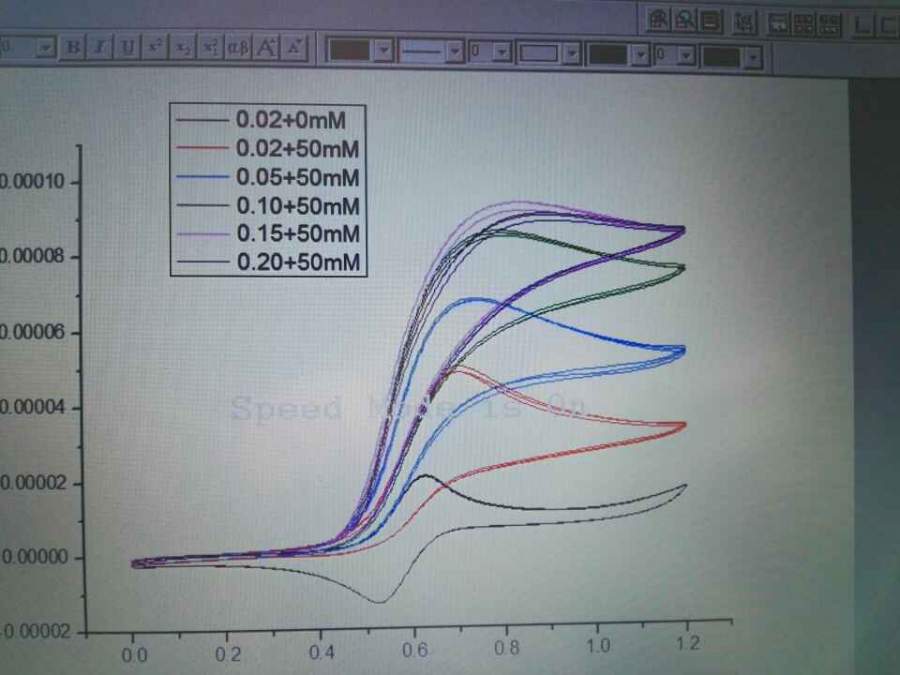Click the rescale axes icon in top toolbar
The height and width of the screenshot is (675, 900).
[x=744, y=24]
